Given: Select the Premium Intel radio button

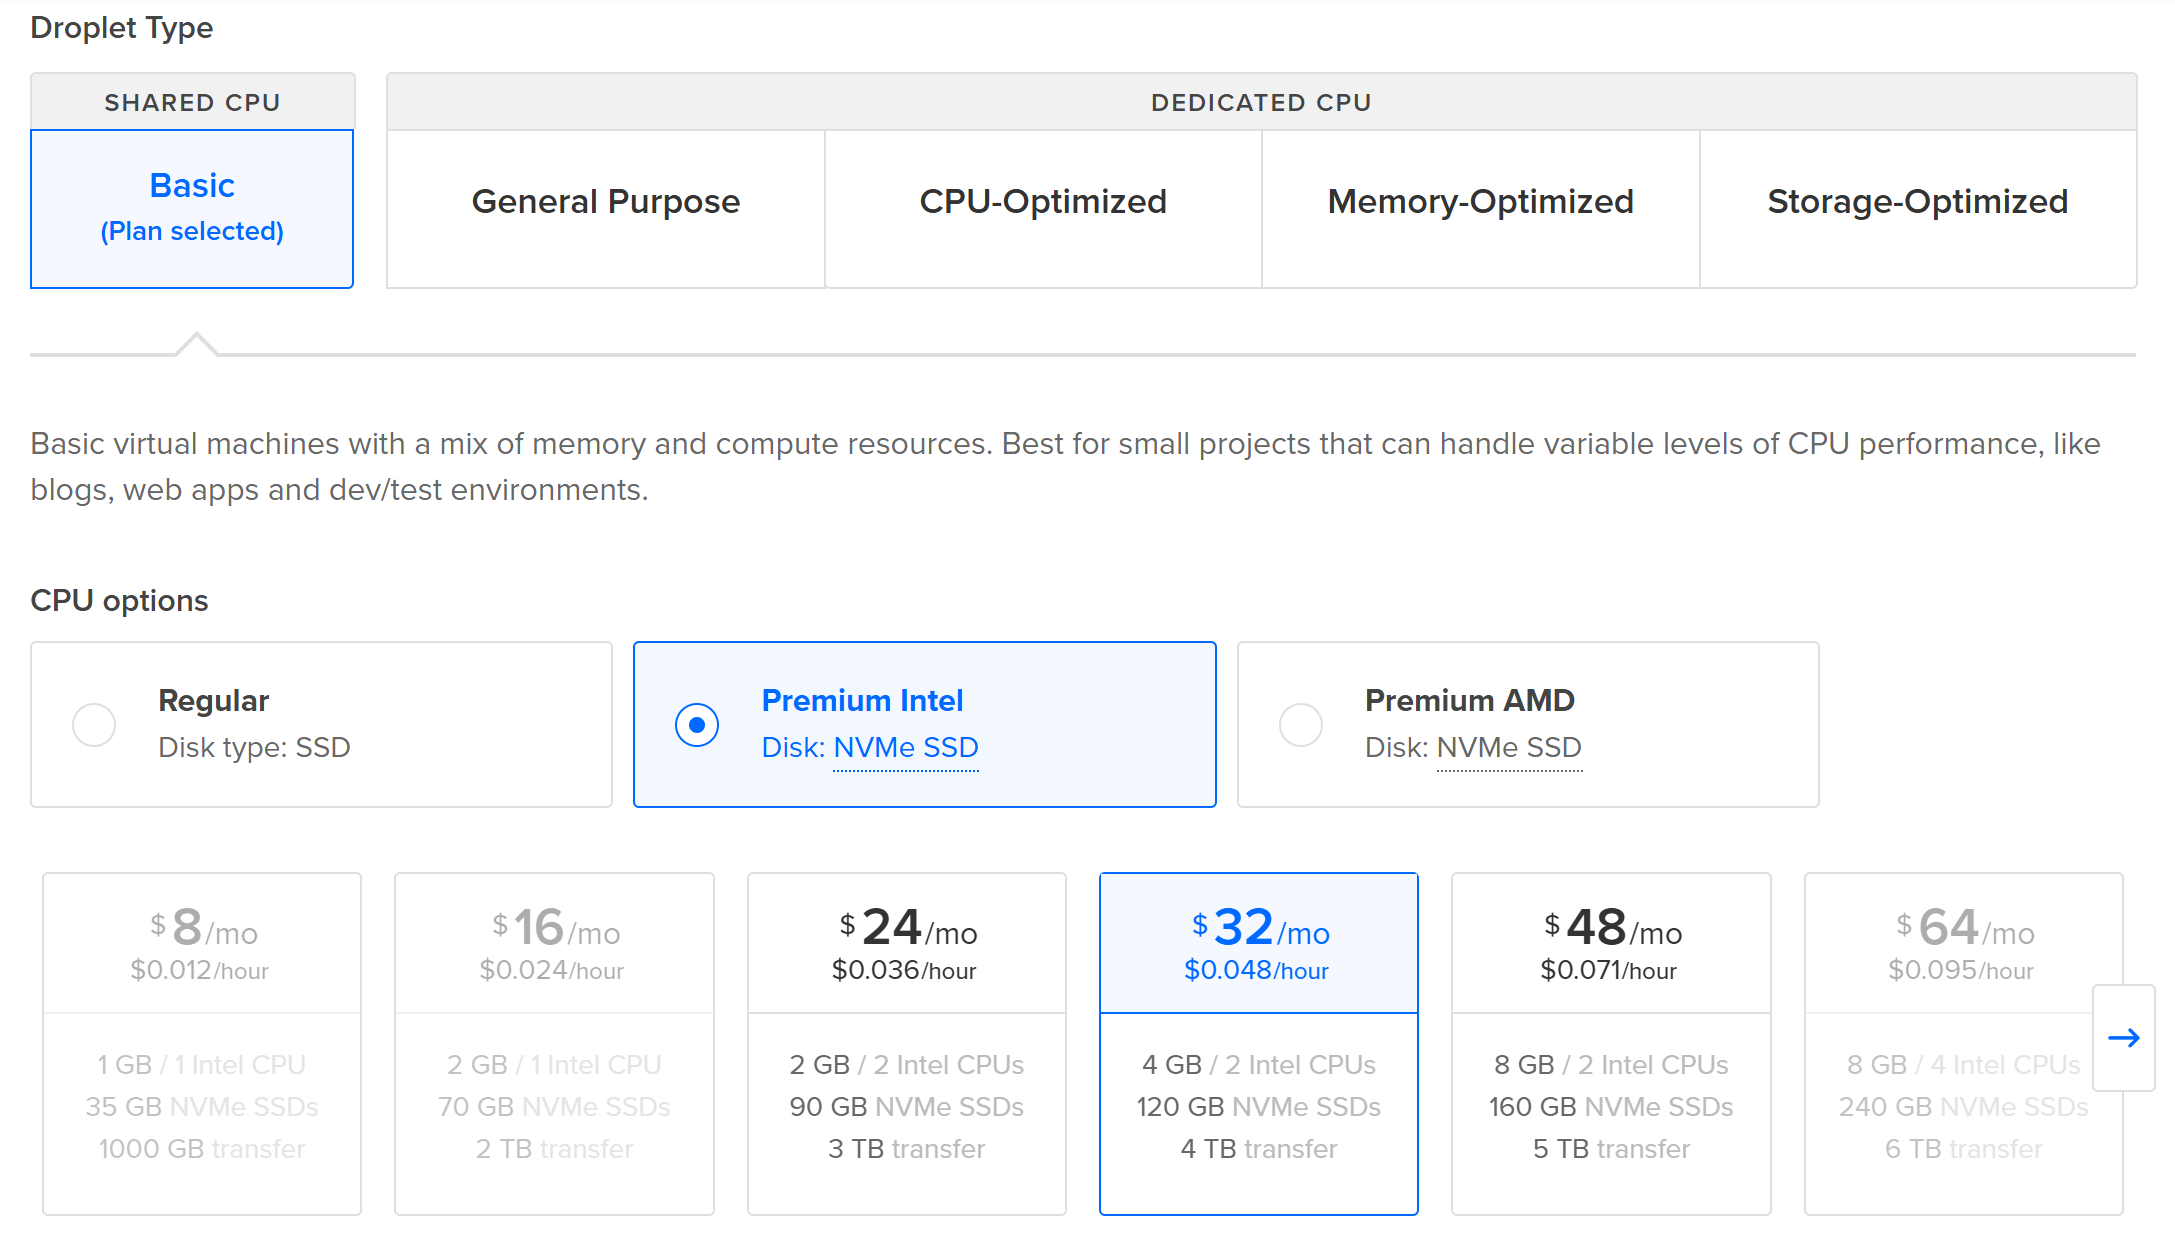Looking at the screenshot, I should [x=697, y=725].
